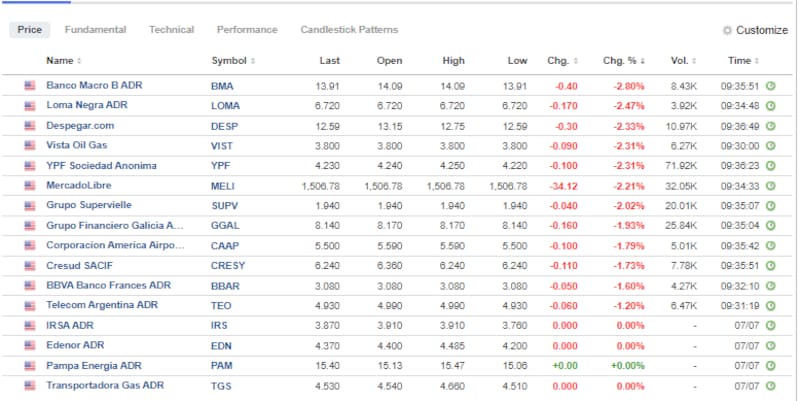Click the clock icon in Transportadora Gas row
Viewport: 800px width, 401px height.
pos(771,386)
